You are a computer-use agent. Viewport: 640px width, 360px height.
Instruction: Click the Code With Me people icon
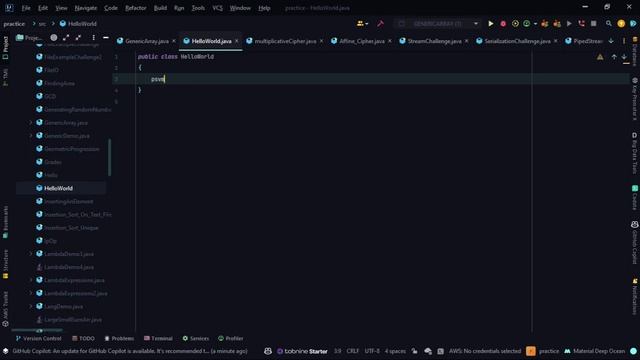(x=360, y=24)
